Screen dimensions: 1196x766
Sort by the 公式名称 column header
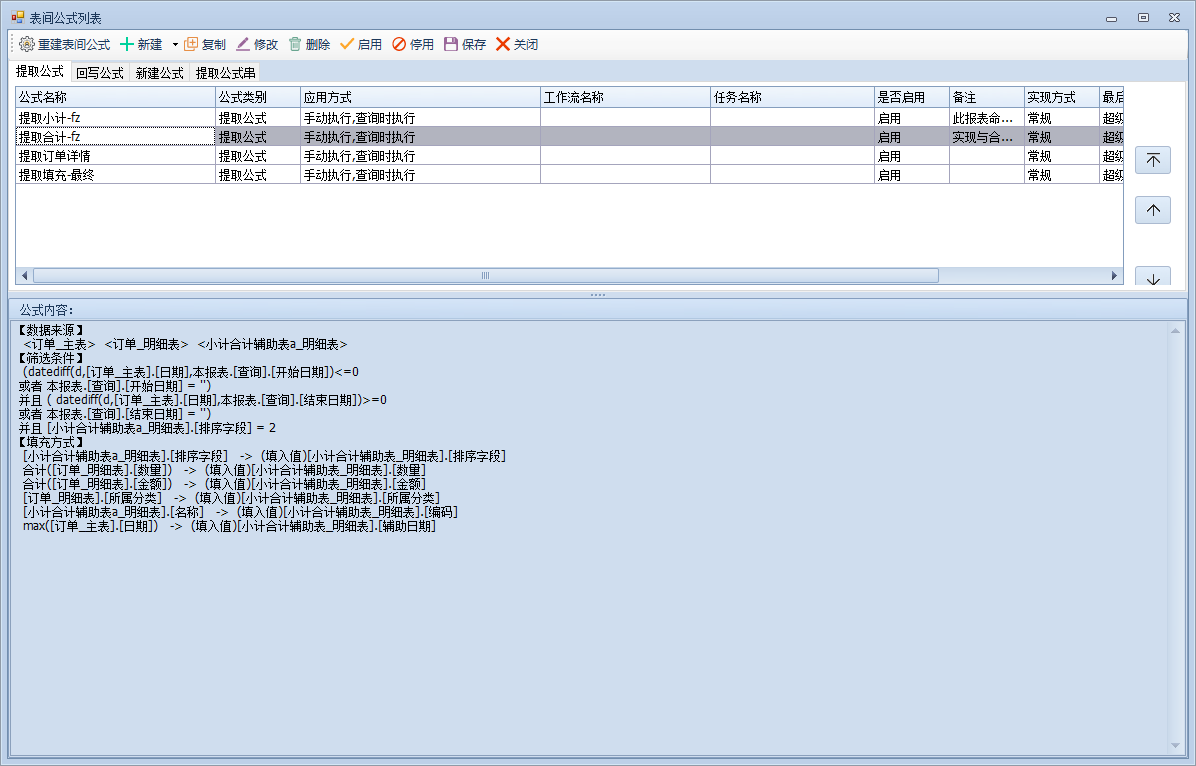coord(115,97)
